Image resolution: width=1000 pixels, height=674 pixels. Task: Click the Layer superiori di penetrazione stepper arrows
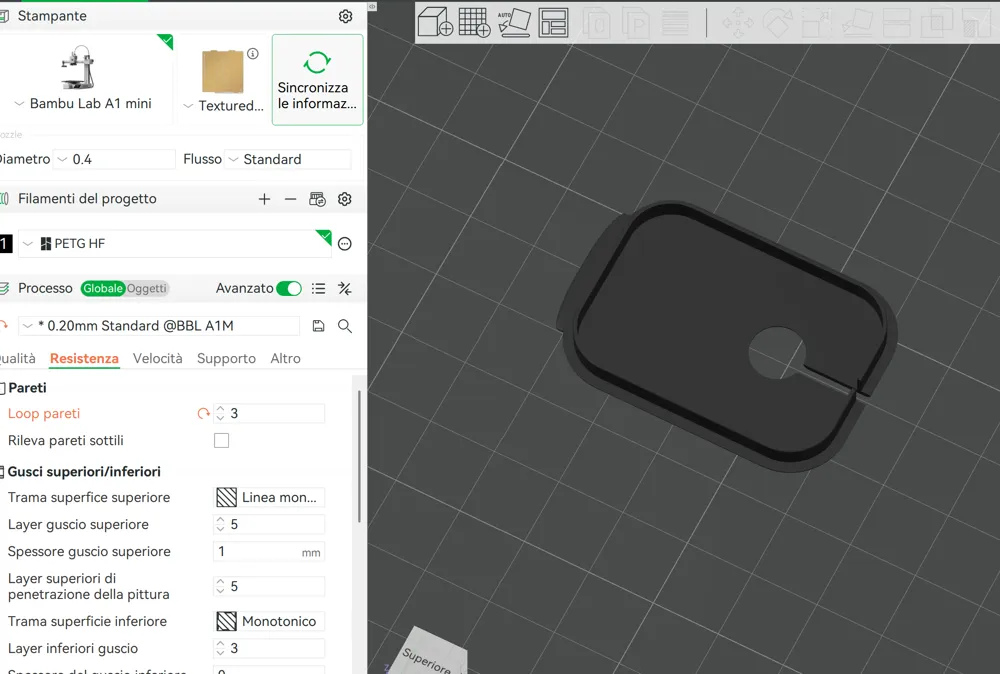click(x=220, y=586)
